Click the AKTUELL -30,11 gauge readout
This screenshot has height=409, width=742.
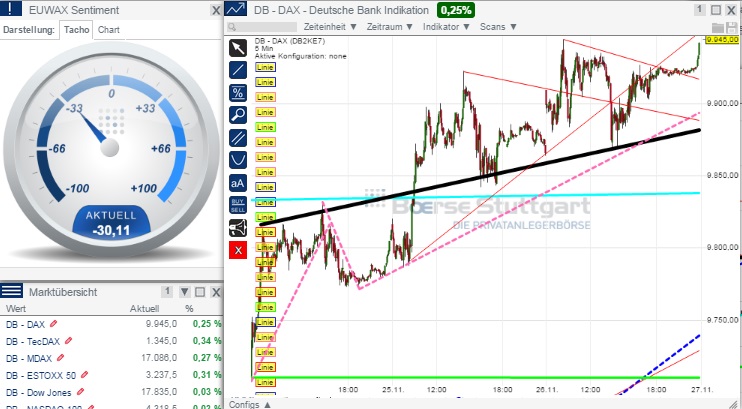111,223
